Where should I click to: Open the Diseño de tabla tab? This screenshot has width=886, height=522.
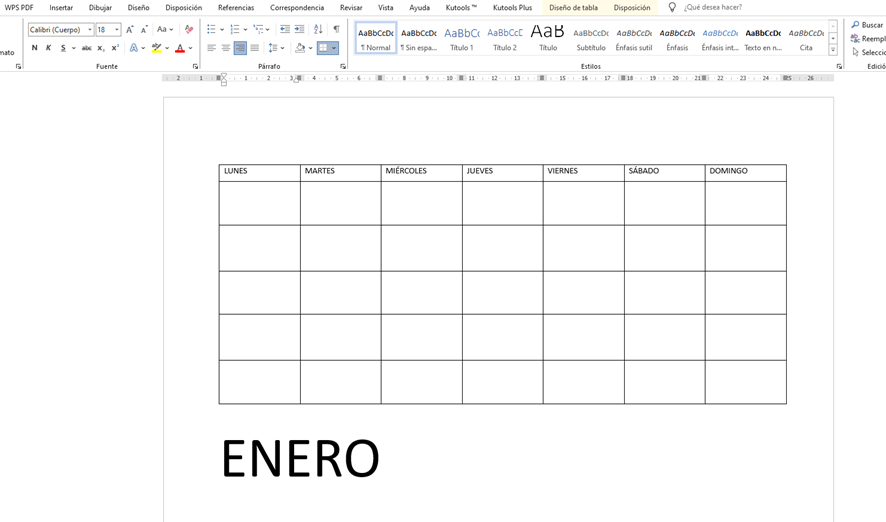tap(574, 7)
